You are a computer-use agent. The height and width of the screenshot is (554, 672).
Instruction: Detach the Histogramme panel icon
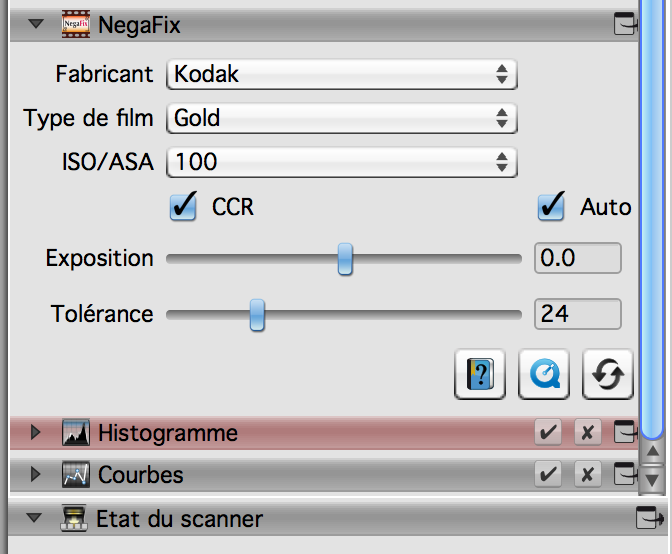tap(626, 433)
